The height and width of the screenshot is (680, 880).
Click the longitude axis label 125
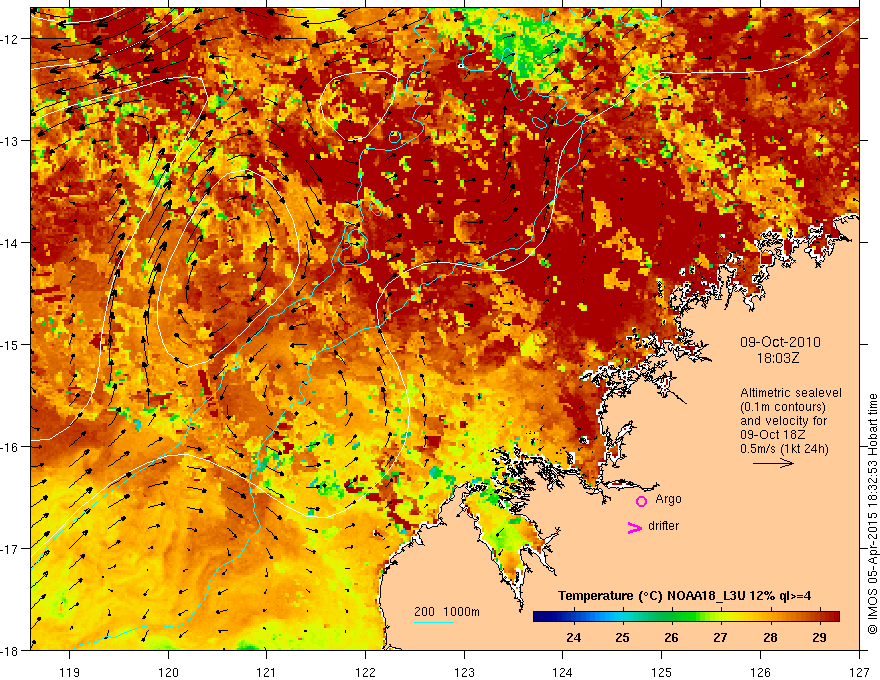(x=662, y=672)
